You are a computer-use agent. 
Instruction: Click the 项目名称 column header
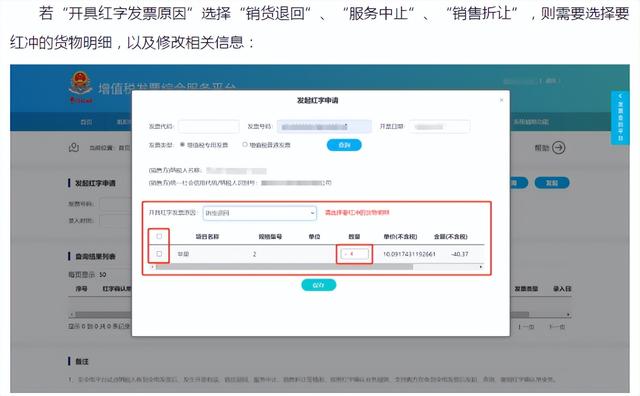click(x=207, y=236)
